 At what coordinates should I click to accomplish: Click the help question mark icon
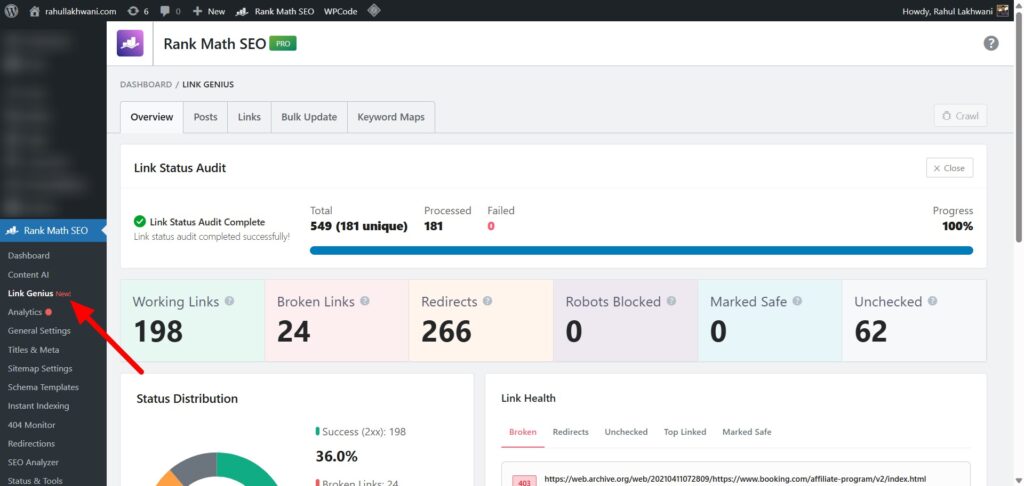(x=990, y=43)
